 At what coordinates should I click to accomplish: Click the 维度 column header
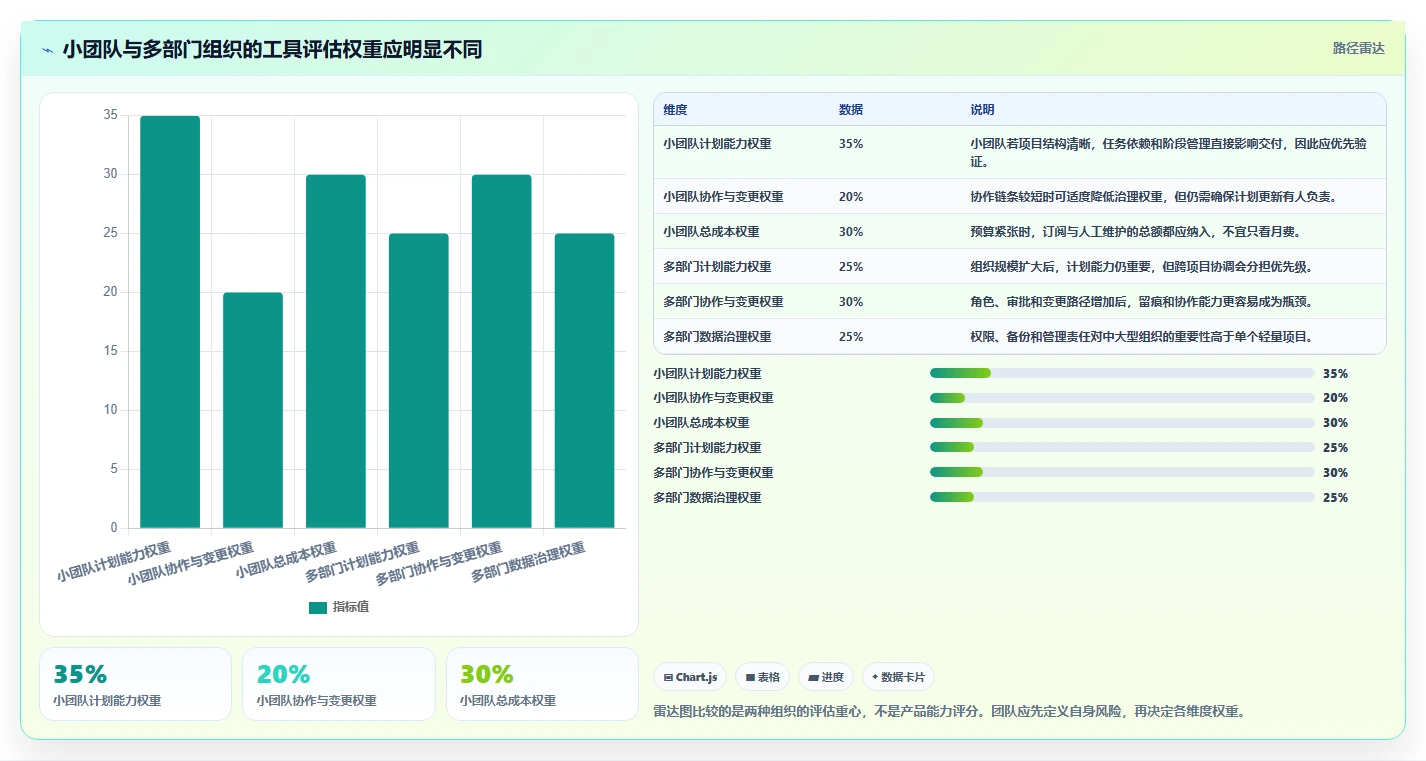pos(675,110)
